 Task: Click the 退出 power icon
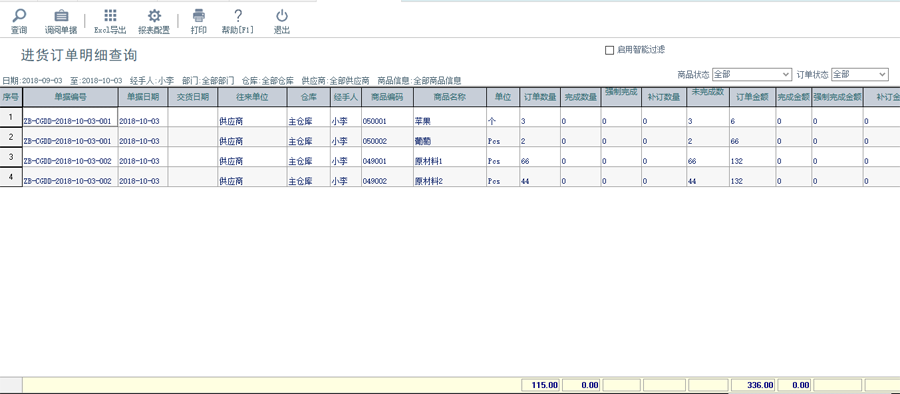[x=282, y=16]
